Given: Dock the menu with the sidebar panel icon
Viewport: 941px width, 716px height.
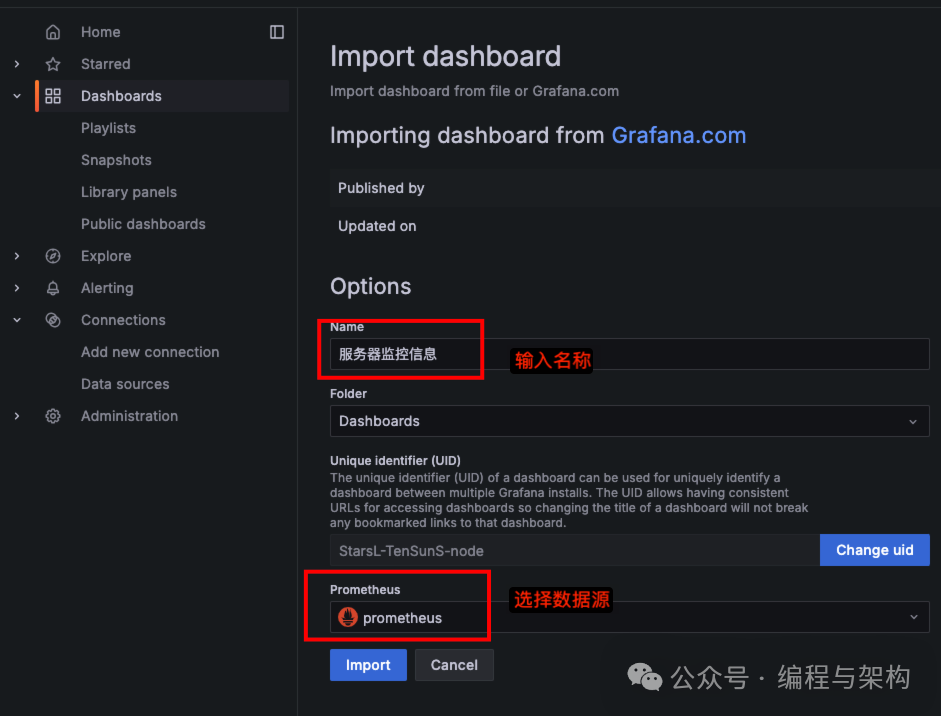Looking at the screenshot, I should [x=277, y=32].
